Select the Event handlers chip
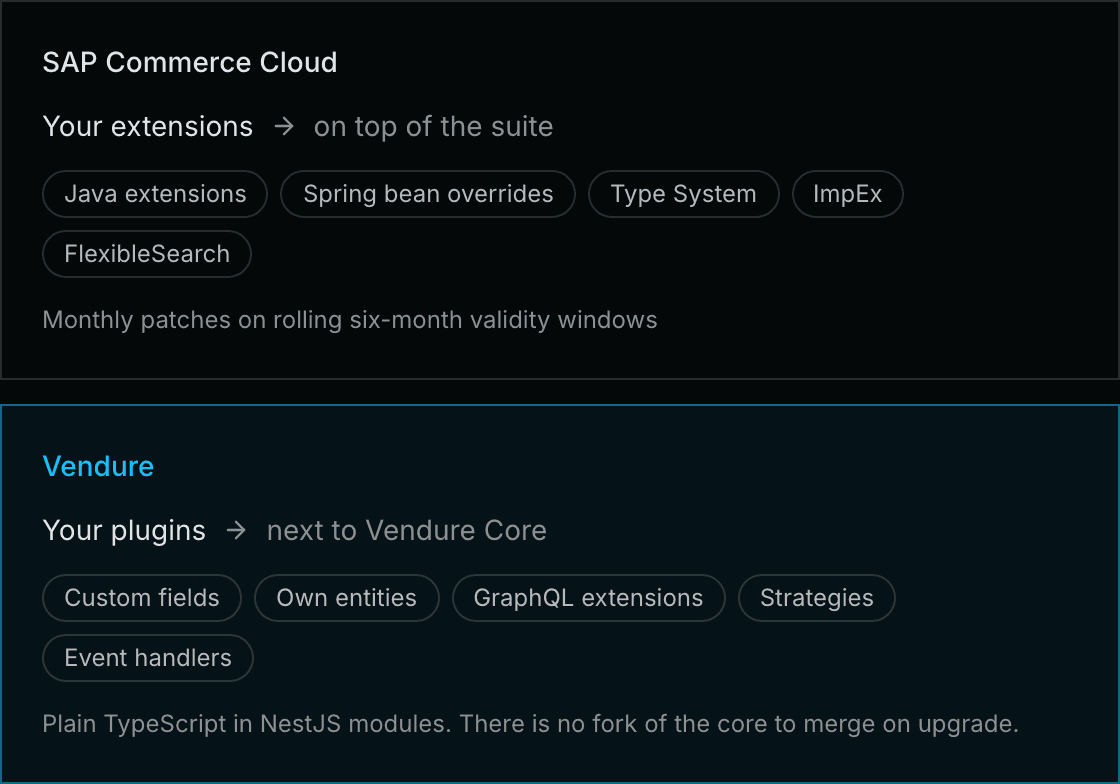 point(148,658)
